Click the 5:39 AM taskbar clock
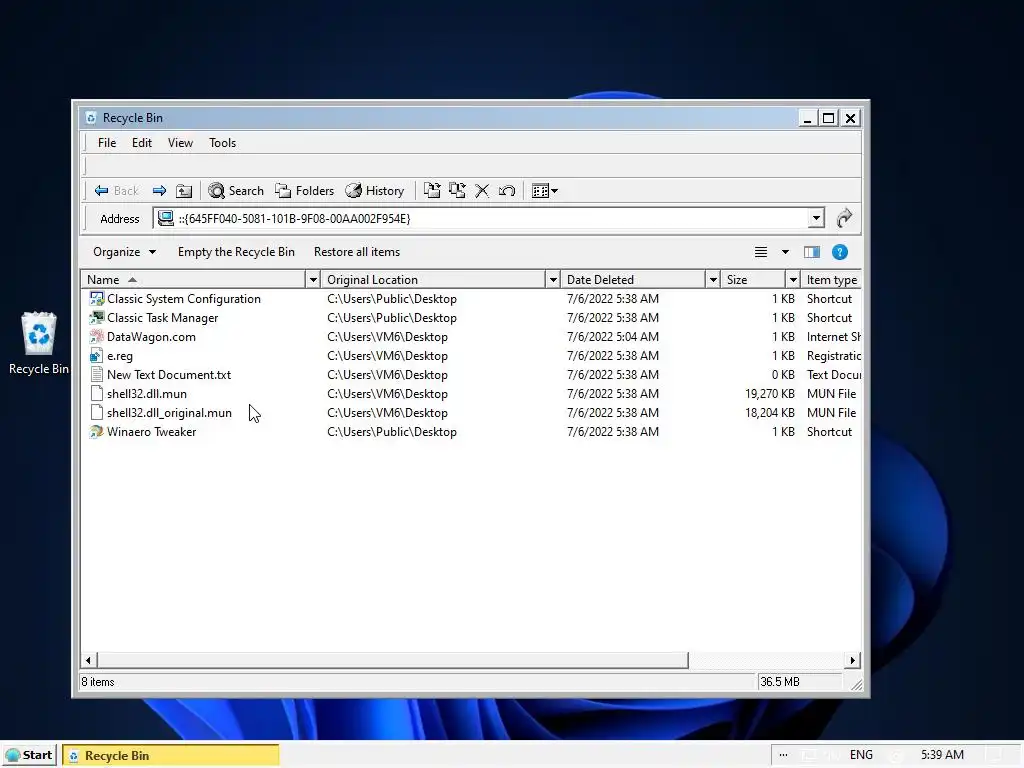This screenshot has height=768, width=1024. [x=942, y=755]
